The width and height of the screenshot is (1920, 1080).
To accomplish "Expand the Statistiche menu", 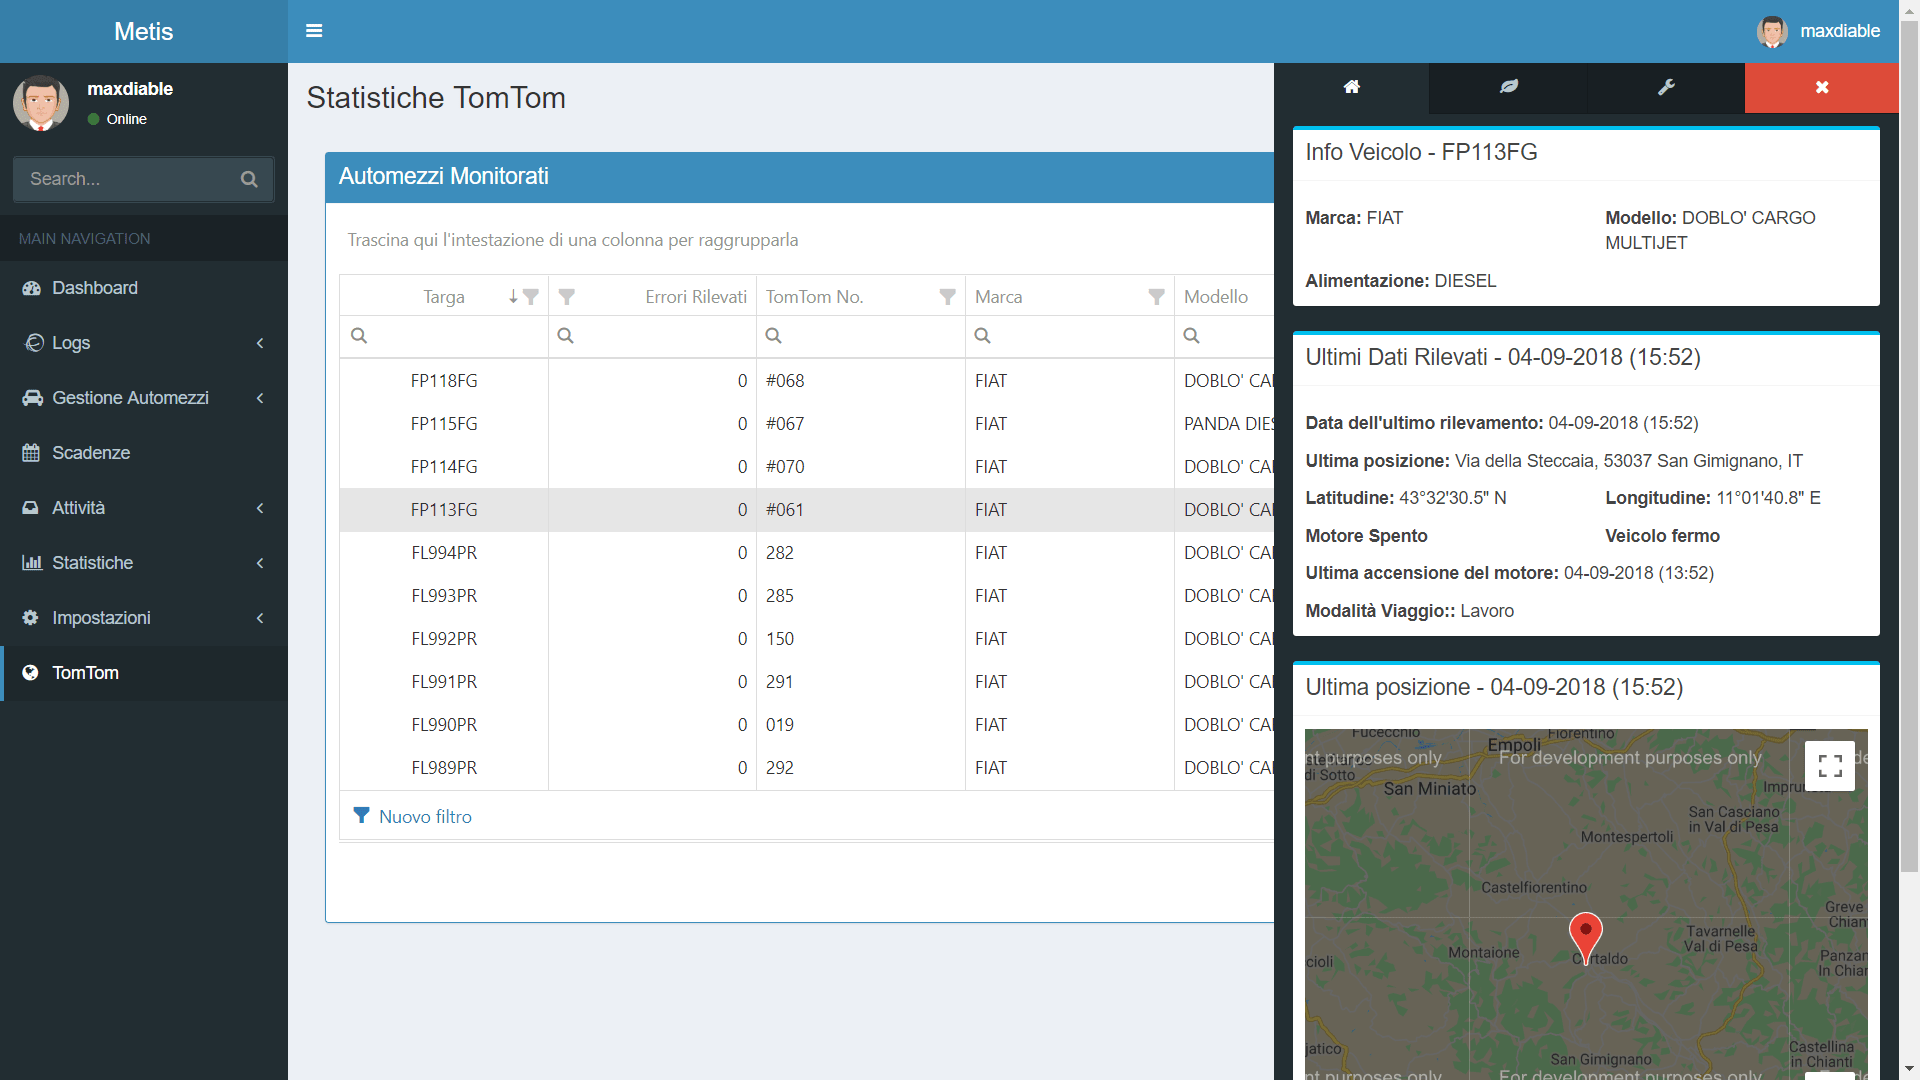I will click(x=144, y=563).
